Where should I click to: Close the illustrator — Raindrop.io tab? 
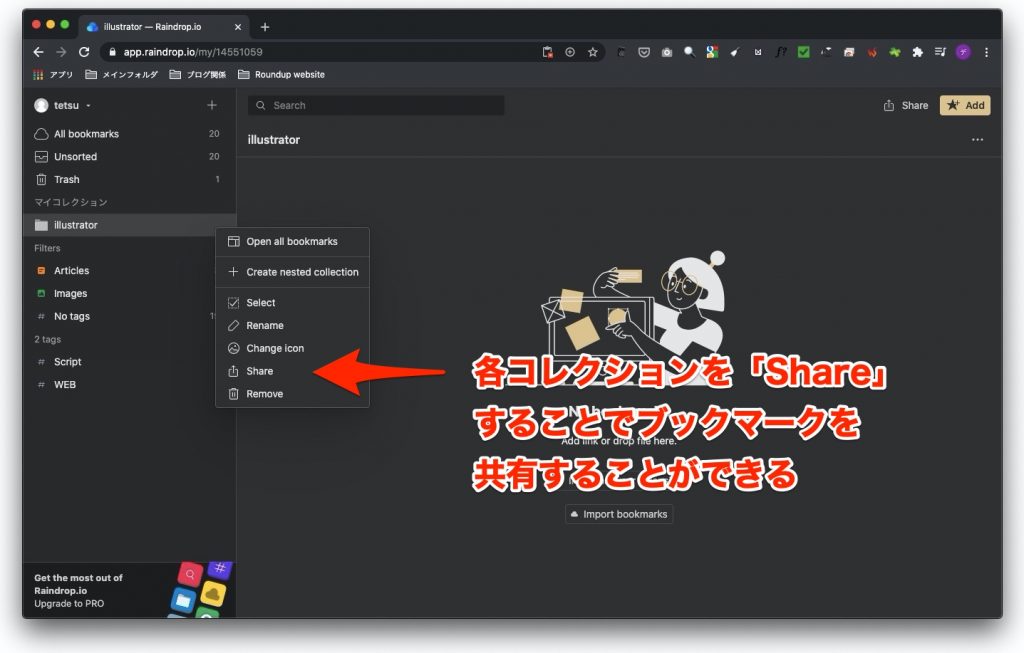coord(238,27)
